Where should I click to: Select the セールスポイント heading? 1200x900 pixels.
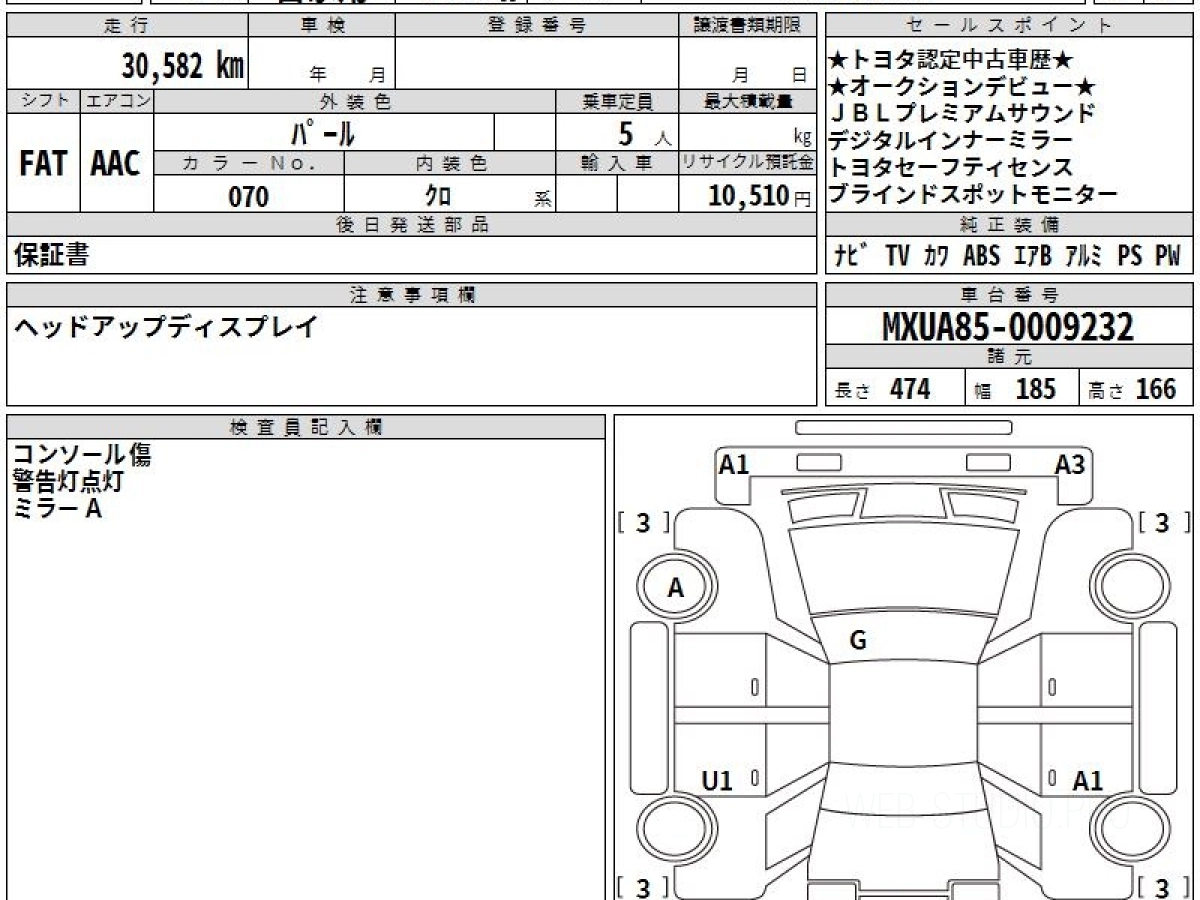pos(1010,26)
